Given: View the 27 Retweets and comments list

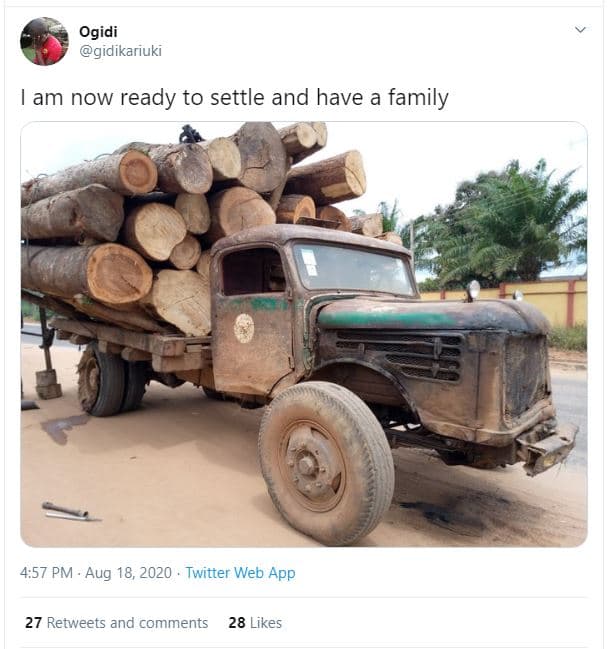Looking at the screenshot, I should point(116,622).
